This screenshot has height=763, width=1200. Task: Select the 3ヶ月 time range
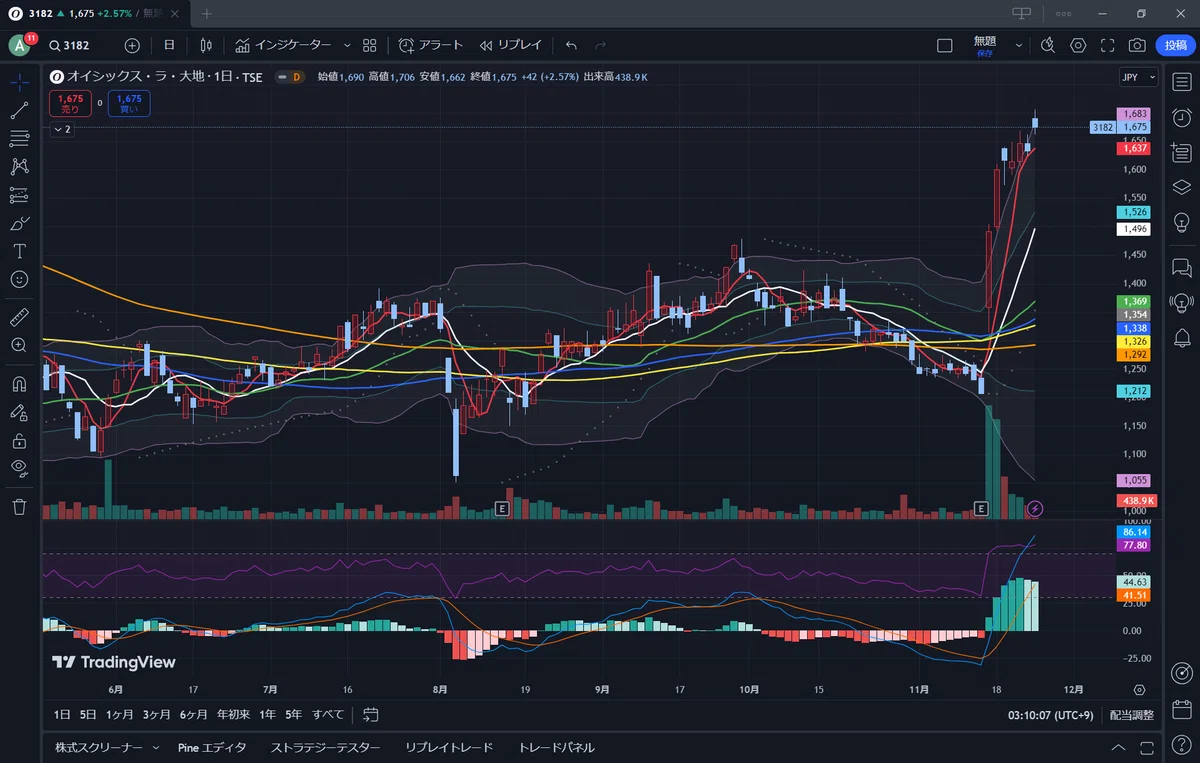[157, 715]
